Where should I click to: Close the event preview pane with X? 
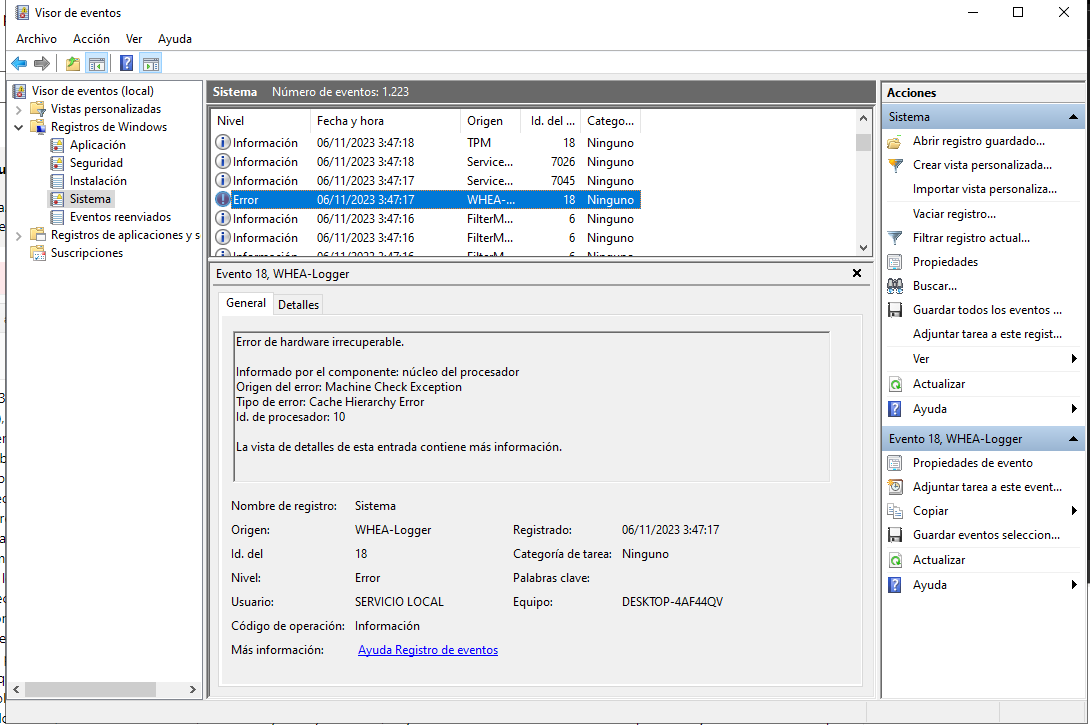(857, 273)
